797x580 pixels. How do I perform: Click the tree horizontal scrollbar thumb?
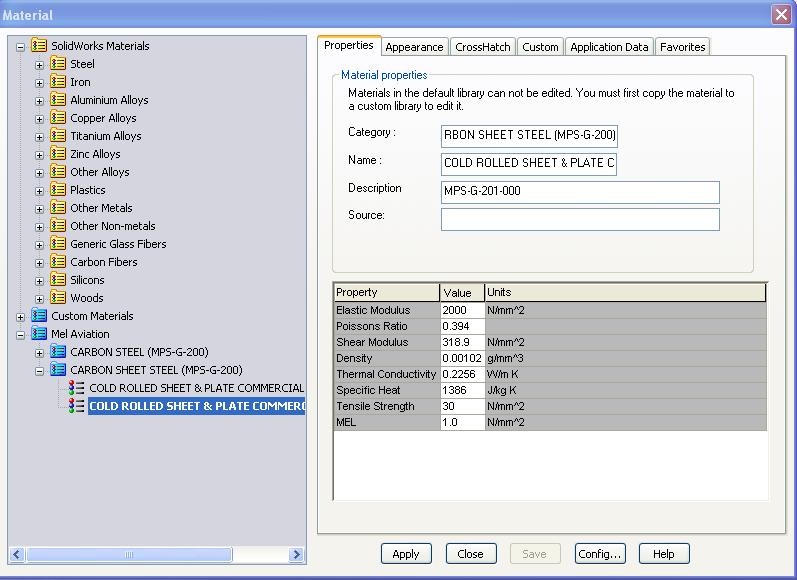(129, 554)
